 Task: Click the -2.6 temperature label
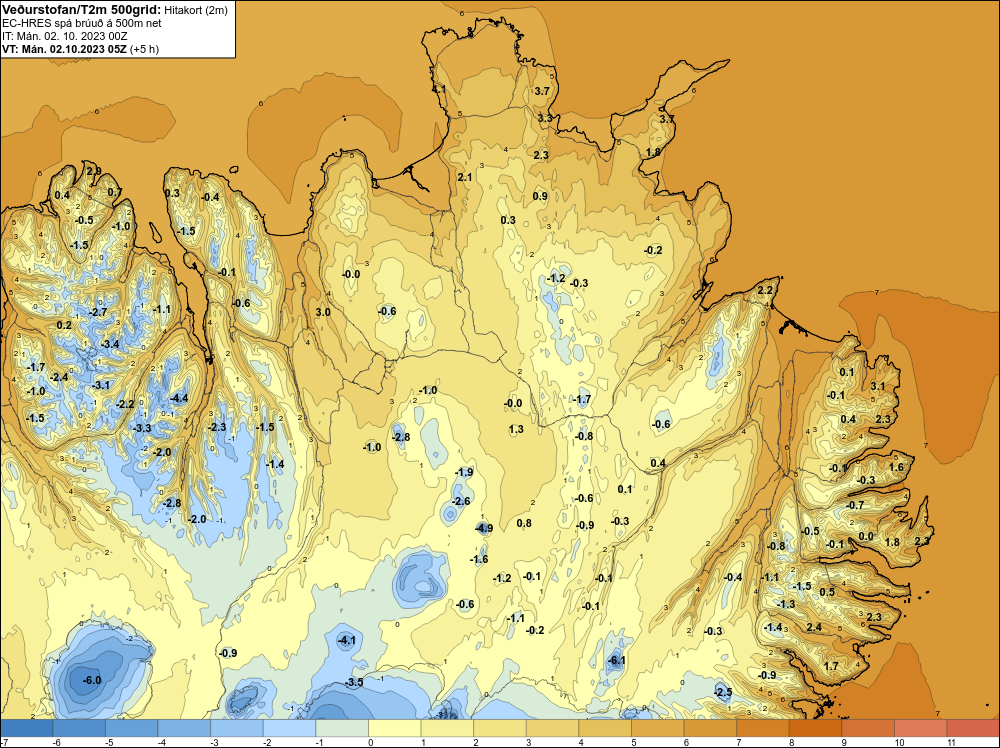point(460,501)
